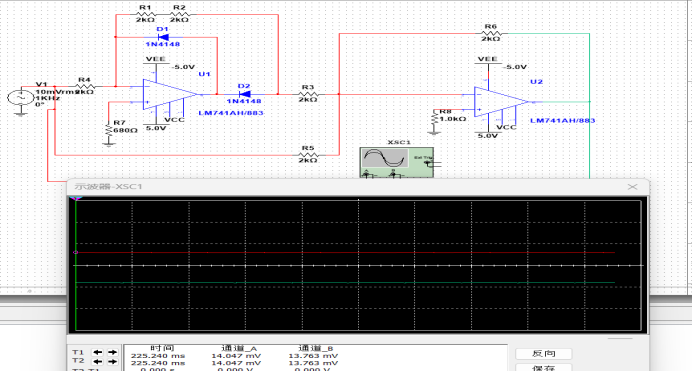Click the red channel A trace
The height and width of the screenshot is (372, 692).
pos(344,252)
